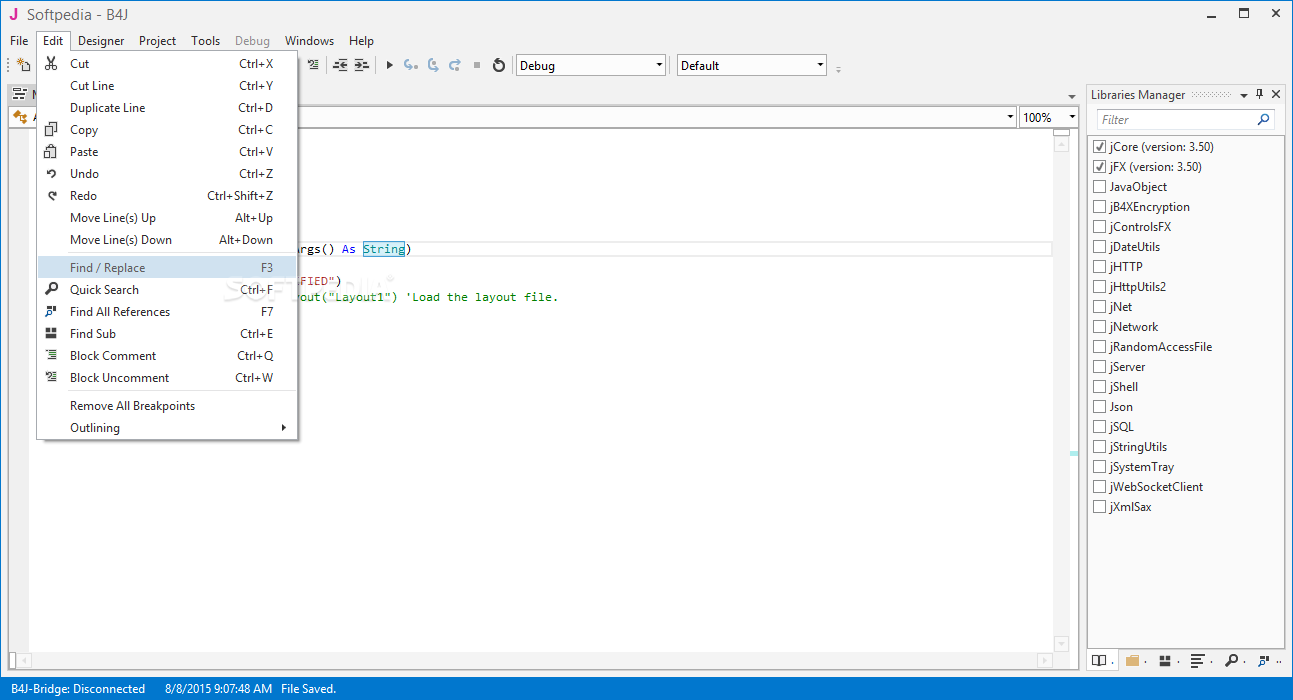
Task: Open Modules tab icon at panel bottom
Action: pyautogui.click(x=1167, y=661)
